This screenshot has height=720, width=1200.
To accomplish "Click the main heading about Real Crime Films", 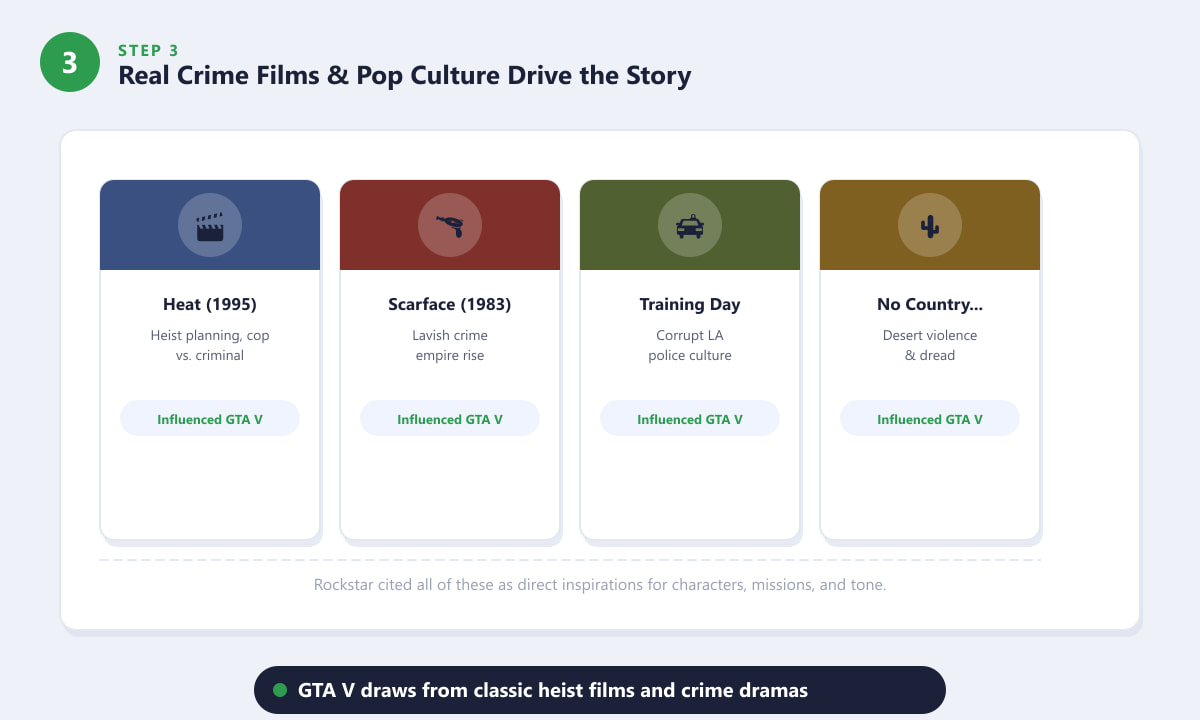I will (405, 75).
